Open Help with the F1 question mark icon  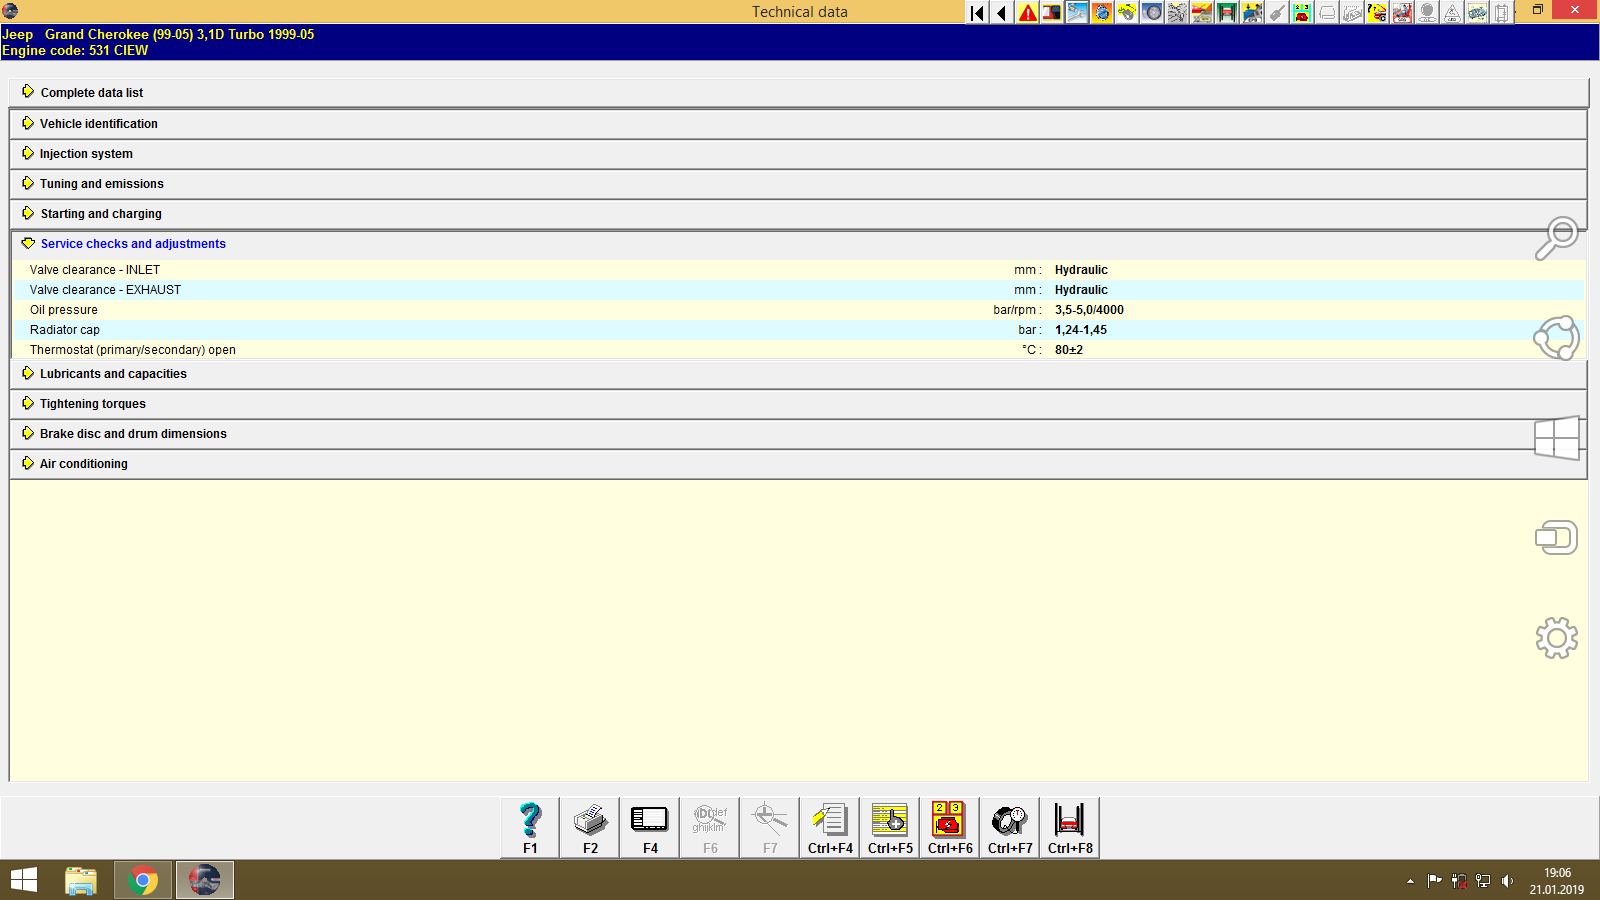[528, 825]
